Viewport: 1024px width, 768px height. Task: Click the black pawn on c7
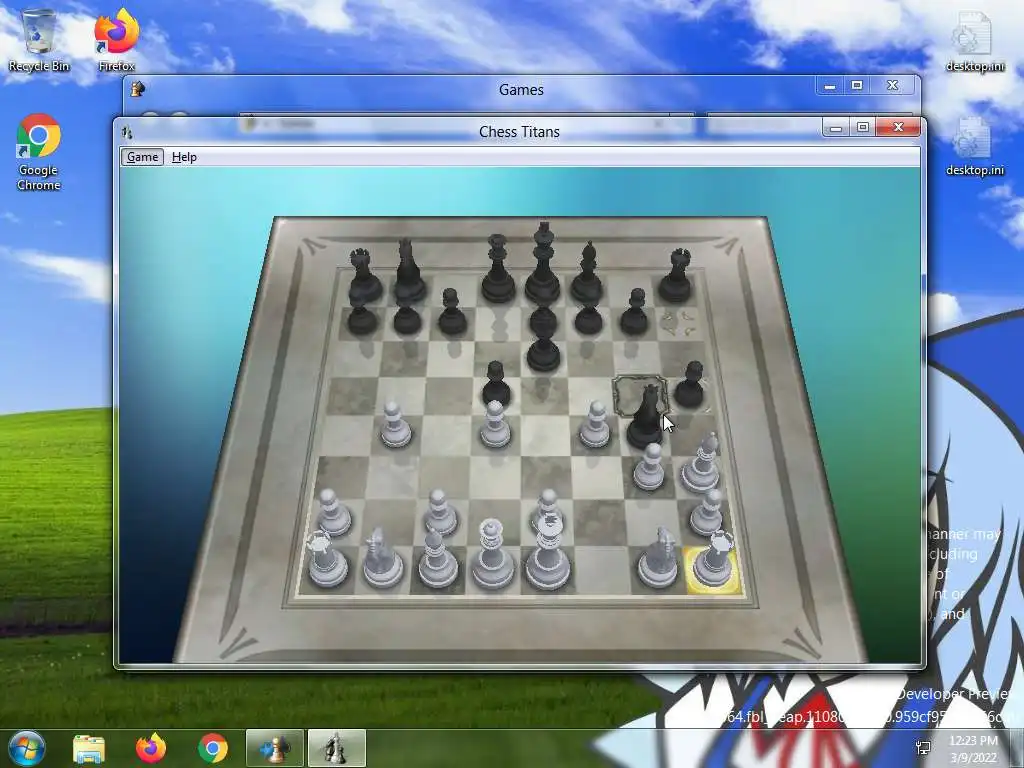point(452,312)
